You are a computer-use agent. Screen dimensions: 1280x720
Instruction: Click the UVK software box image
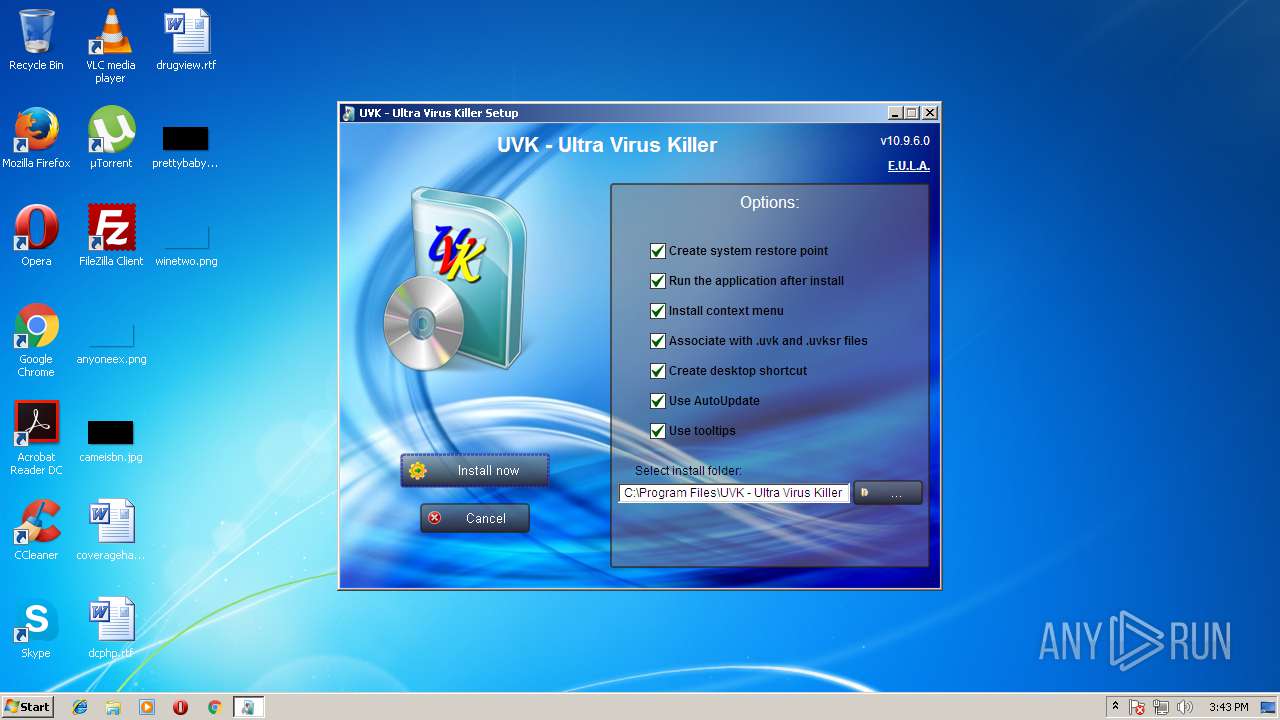click(455, 280)
